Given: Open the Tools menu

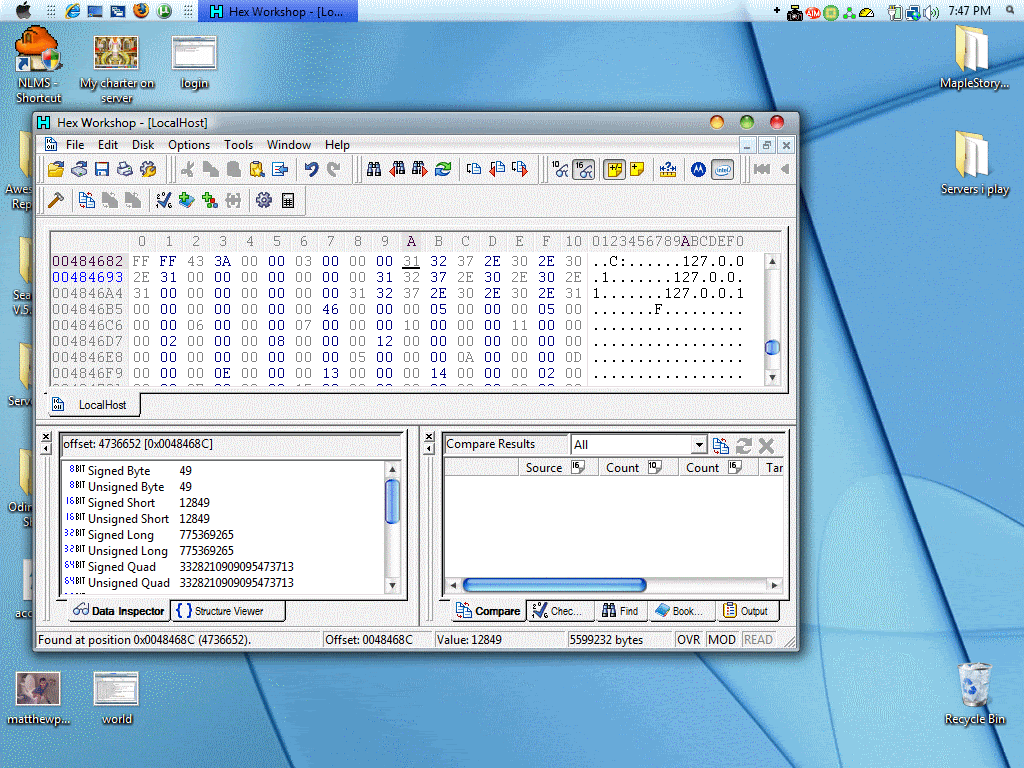Looking at the screenshot, I should click(x=238, y=145).
